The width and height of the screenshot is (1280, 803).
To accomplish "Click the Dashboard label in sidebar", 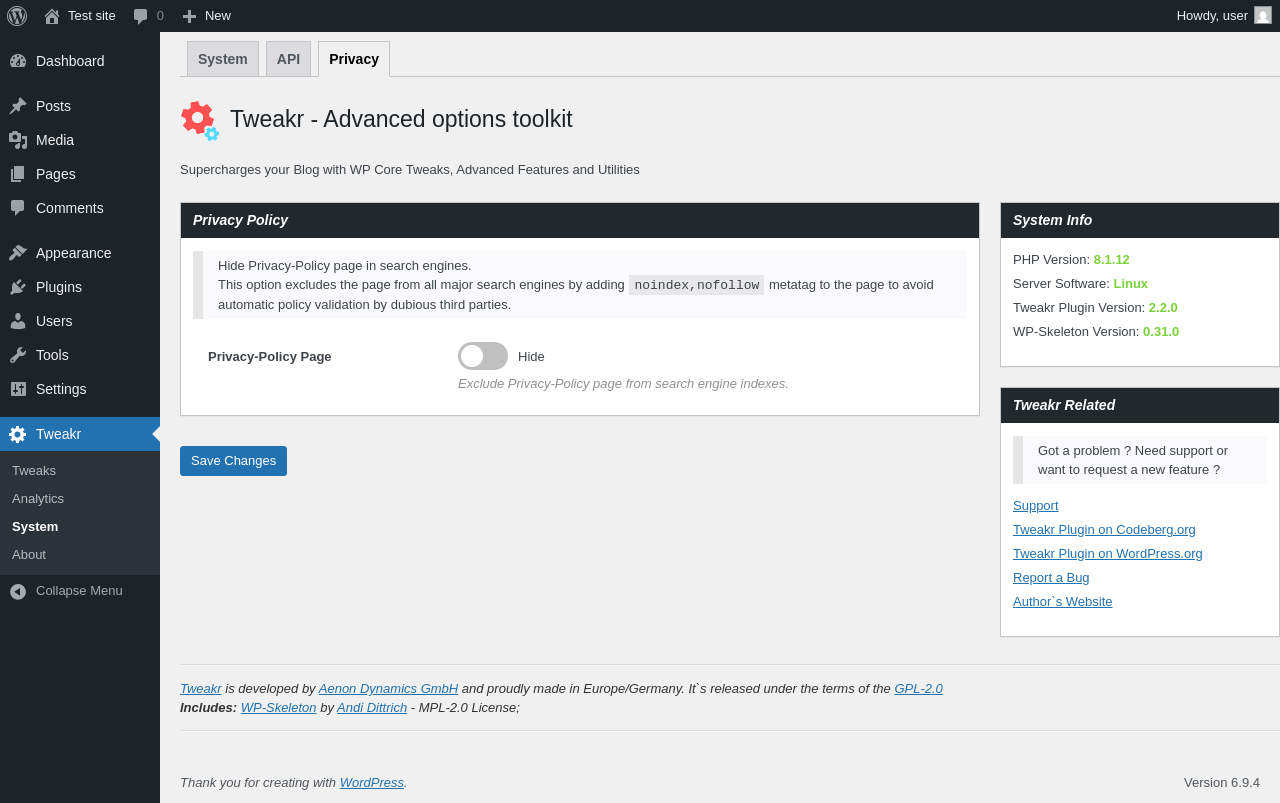I will [x=70, y=61].
